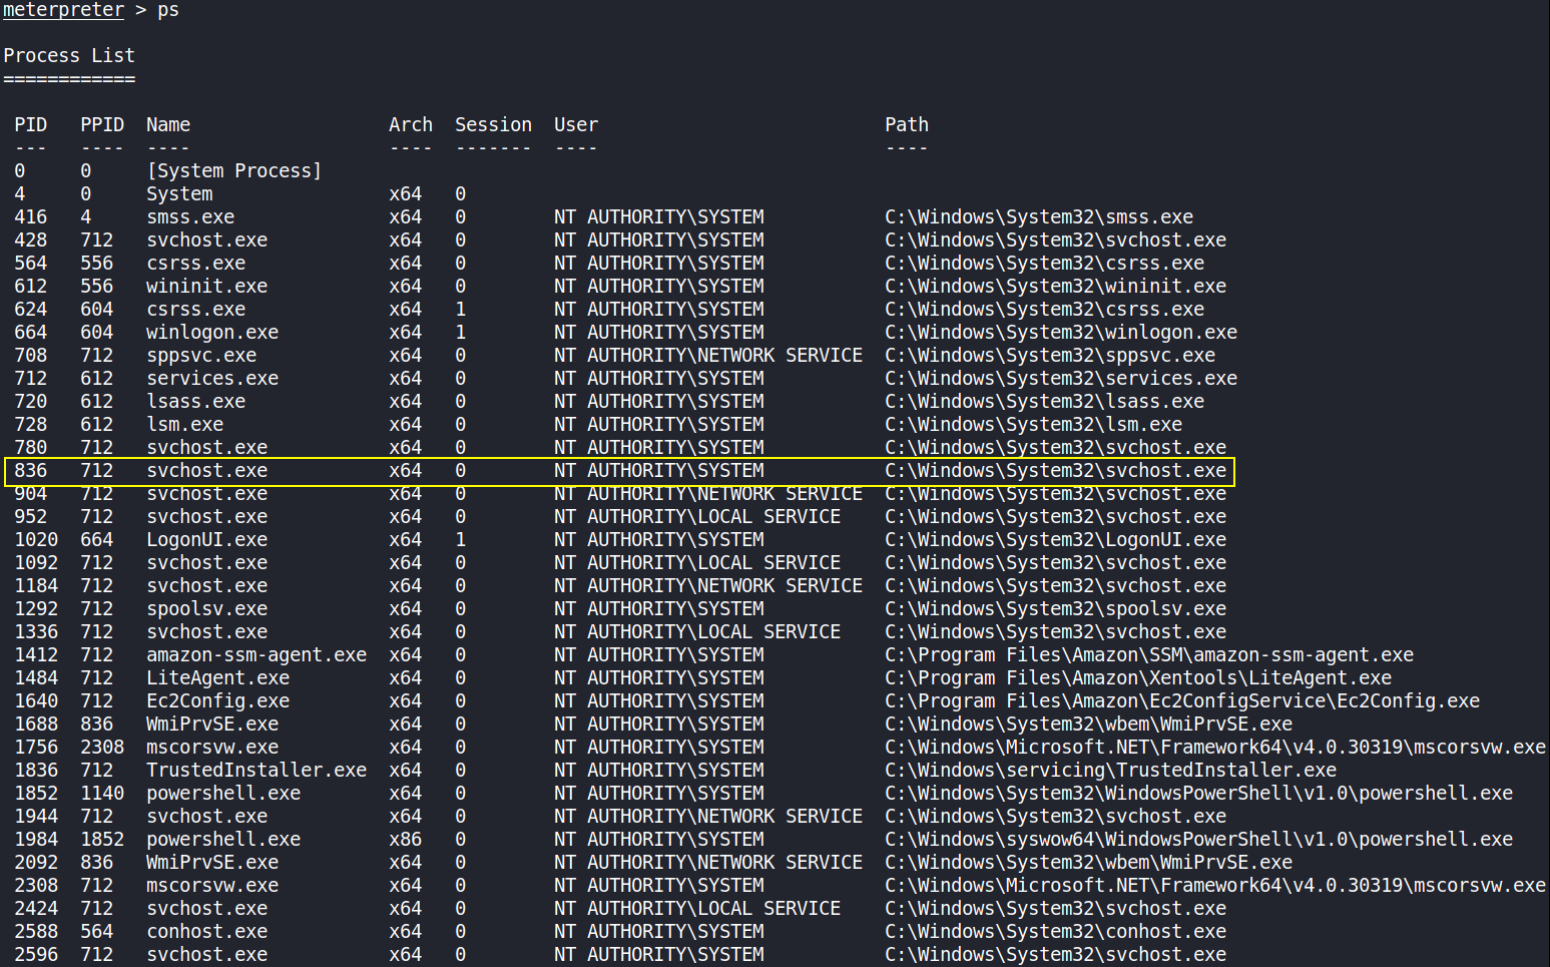Select the '[System Process]' entry name
Viewport: 1550px width, 967px height.
[234, 171]
